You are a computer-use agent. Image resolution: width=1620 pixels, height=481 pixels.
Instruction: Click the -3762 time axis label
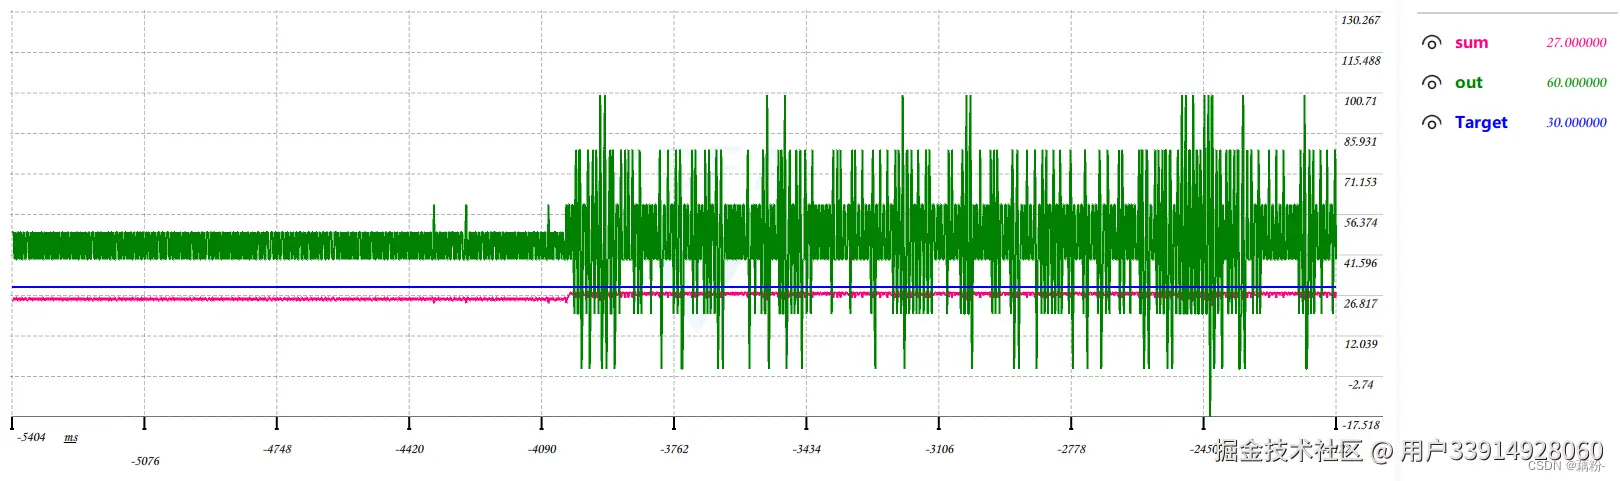[674, 450]
